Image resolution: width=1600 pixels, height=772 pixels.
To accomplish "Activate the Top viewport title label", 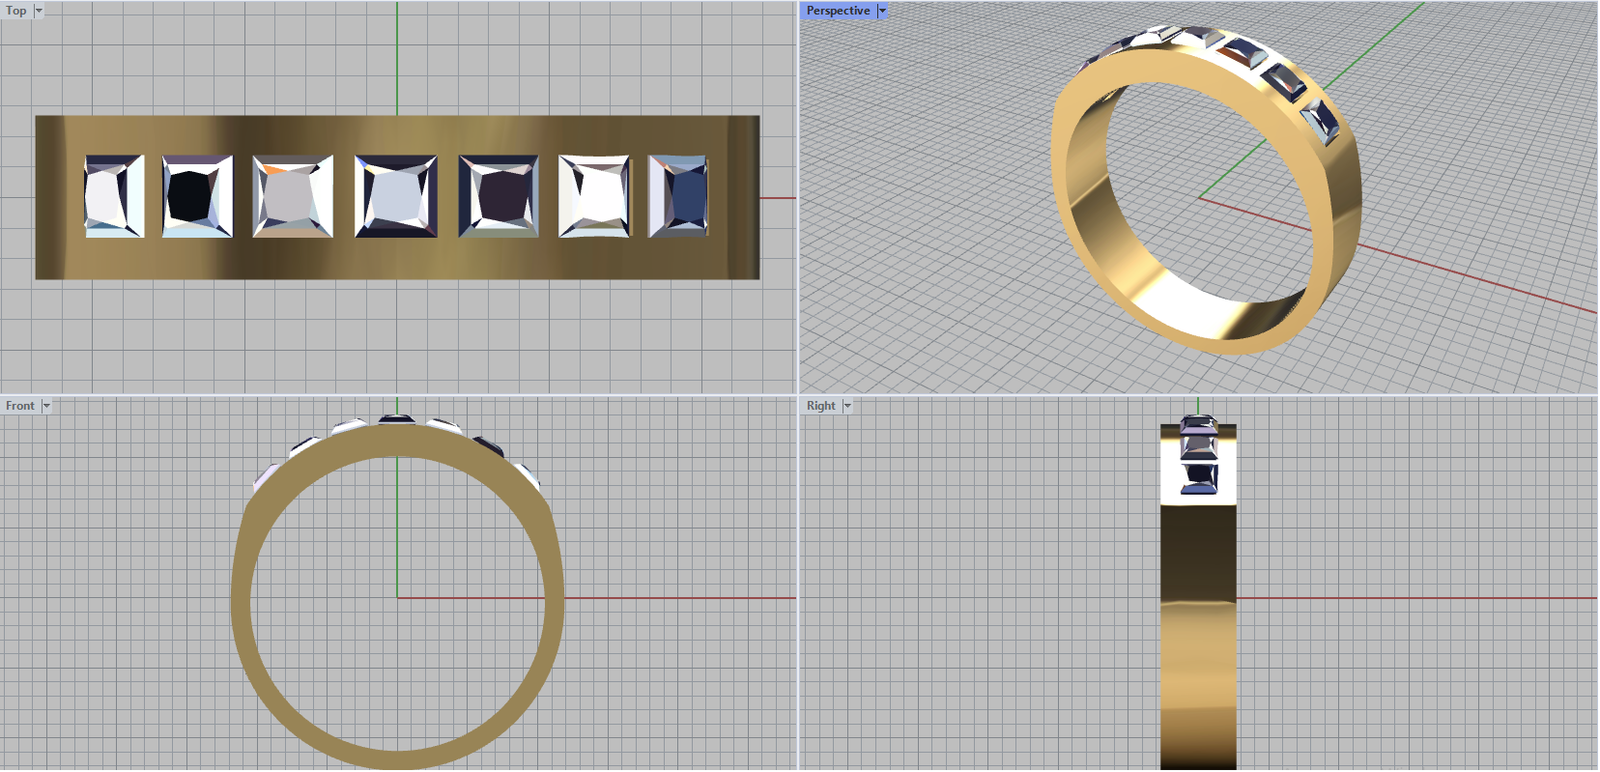I will (x=16, y=11).
